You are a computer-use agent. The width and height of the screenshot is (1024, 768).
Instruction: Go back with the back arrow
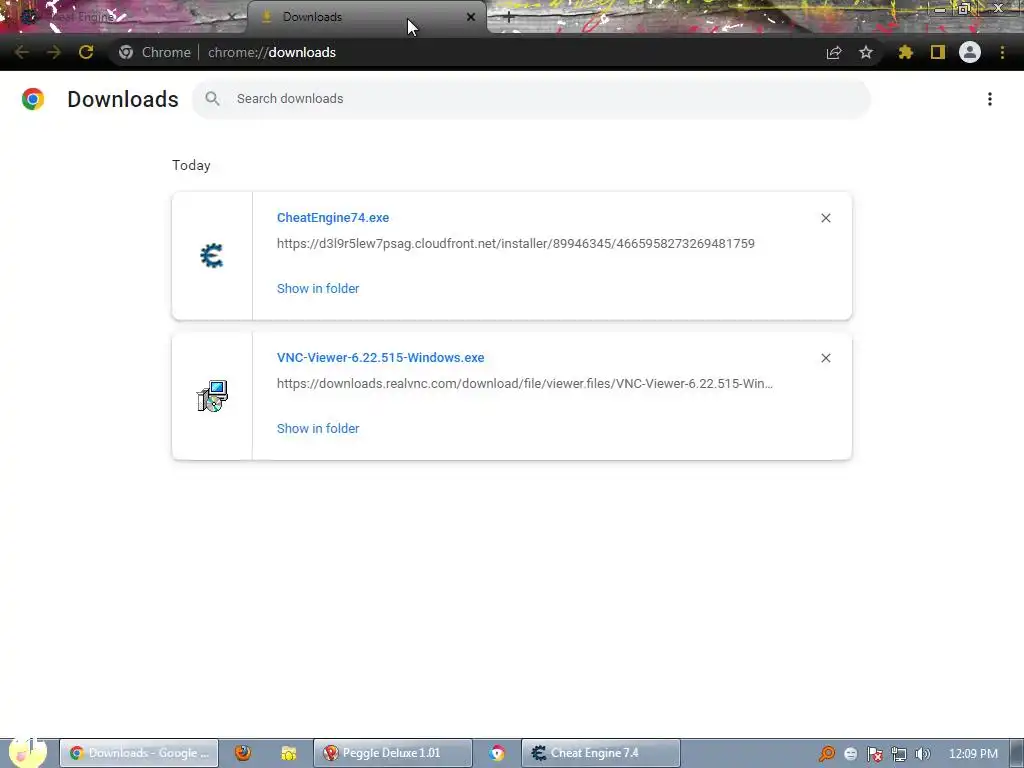[x=22, y=52]
